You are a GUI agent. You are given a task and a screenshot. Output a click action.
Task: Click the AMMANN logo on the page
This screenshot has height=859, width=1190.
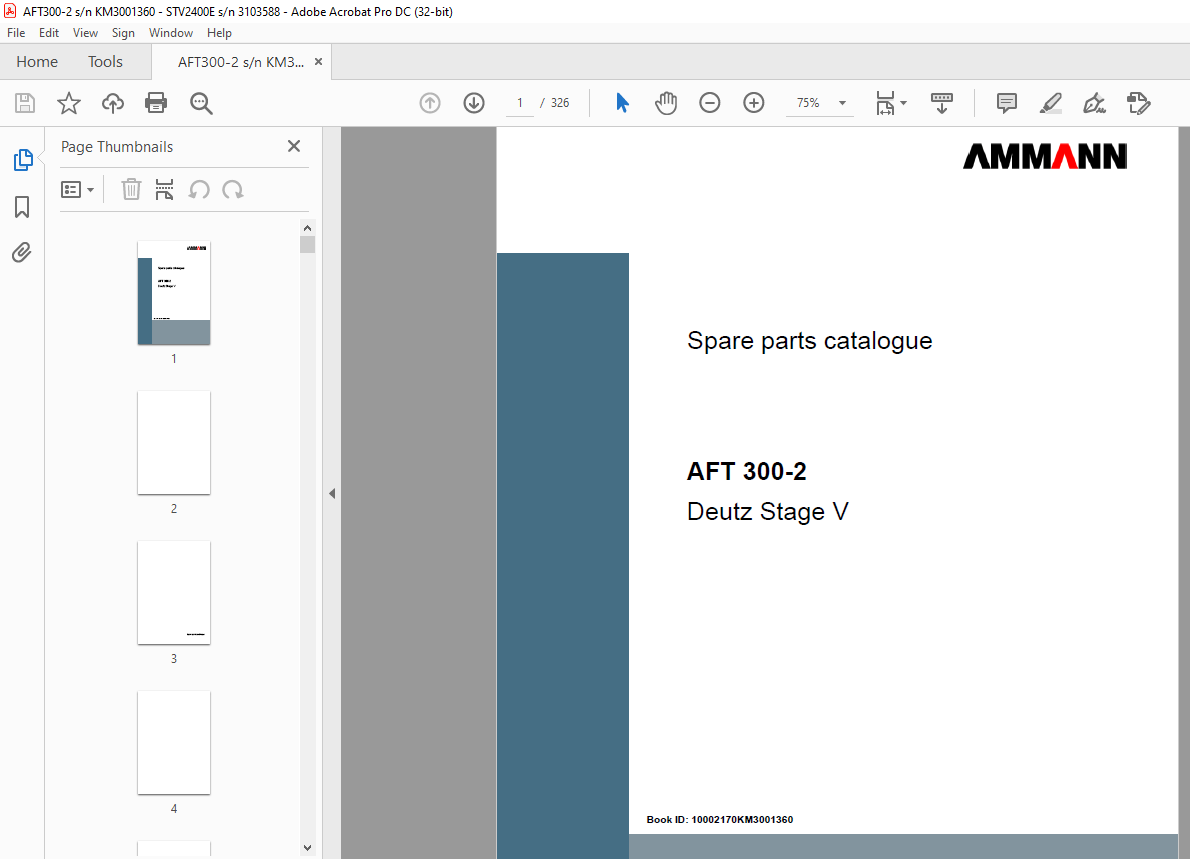pos(1045,156)
